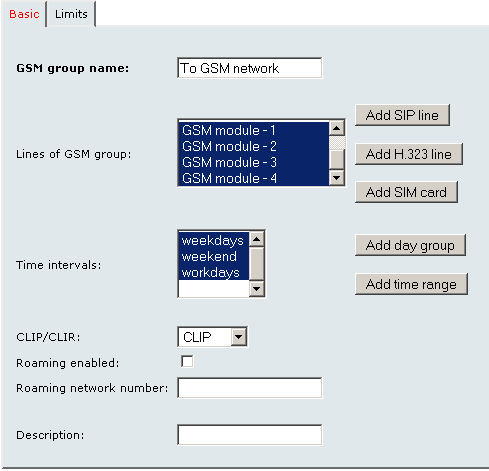Add a SIP line
This screenshot has height=471, width=489.
click(x=402, y=115)
